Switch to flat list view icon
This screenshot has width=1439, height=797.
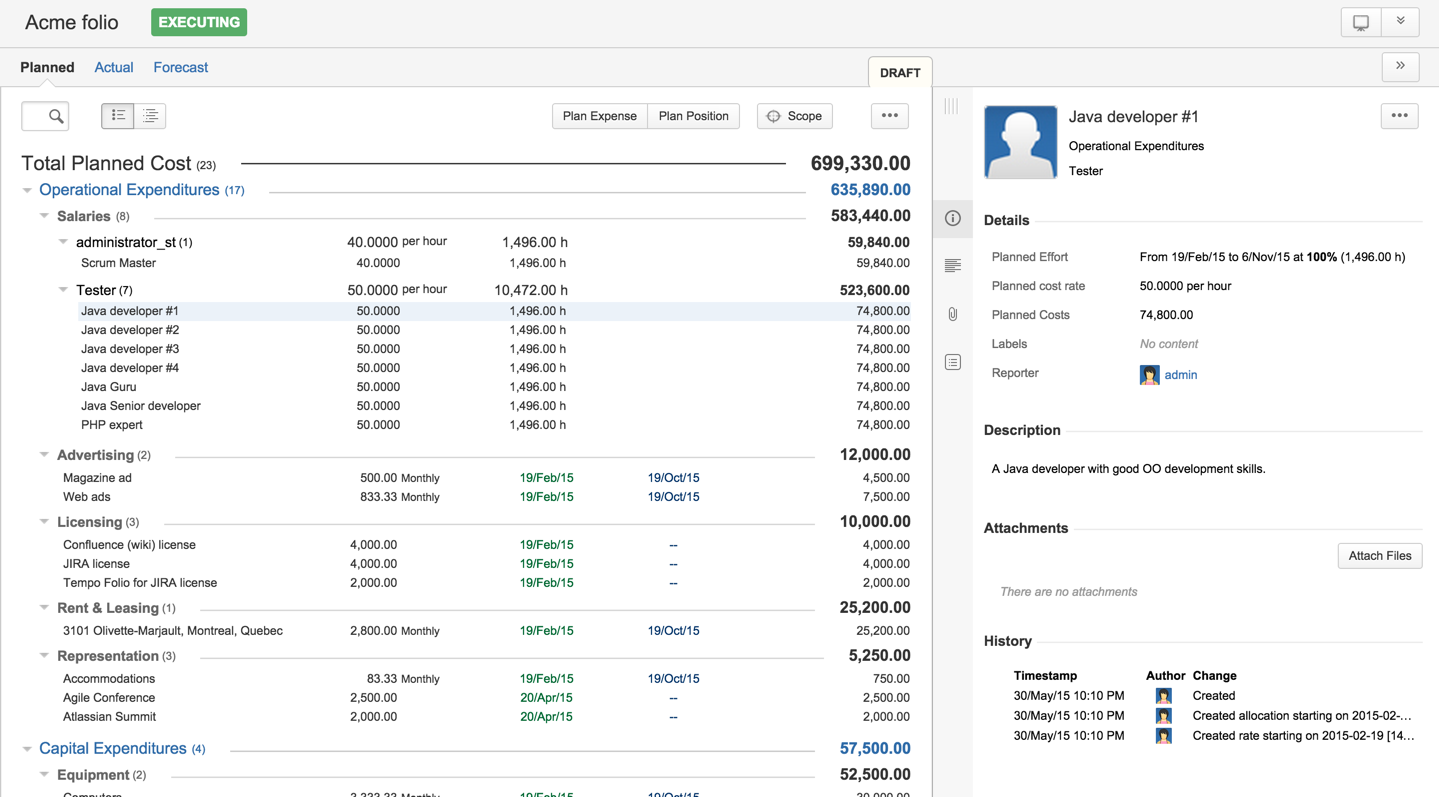[118, 116]
